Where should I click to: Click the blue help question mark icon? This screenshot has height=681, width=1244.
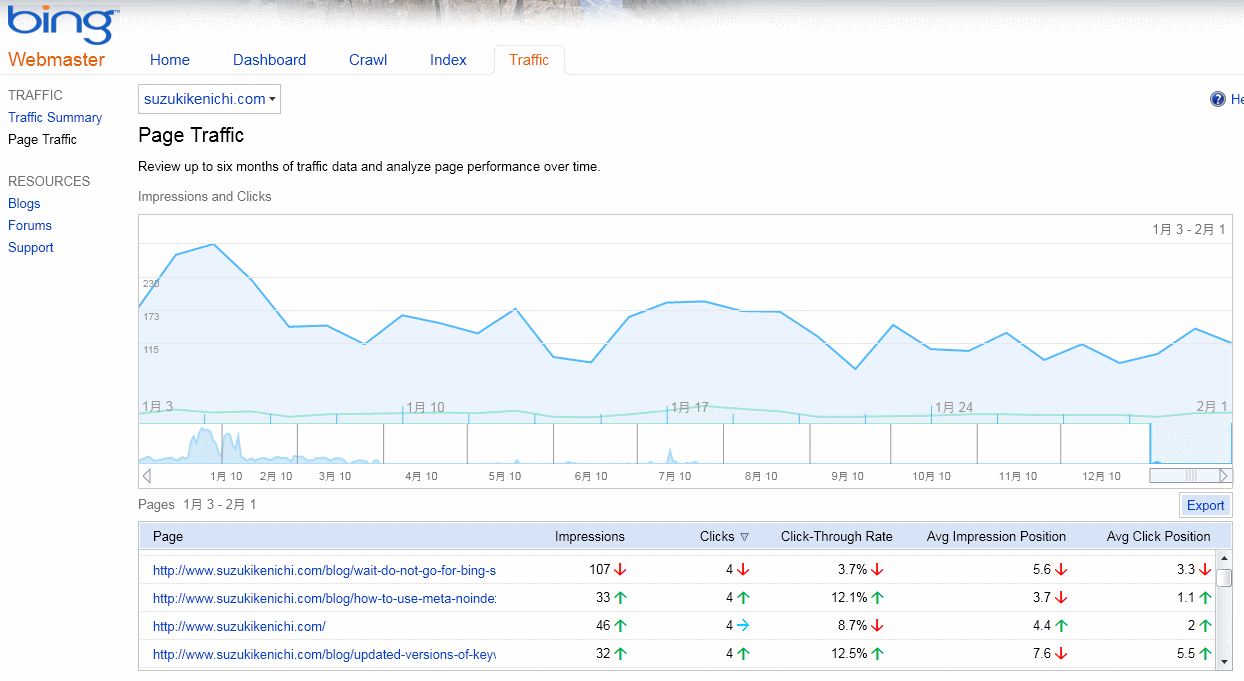(1217, 99)
